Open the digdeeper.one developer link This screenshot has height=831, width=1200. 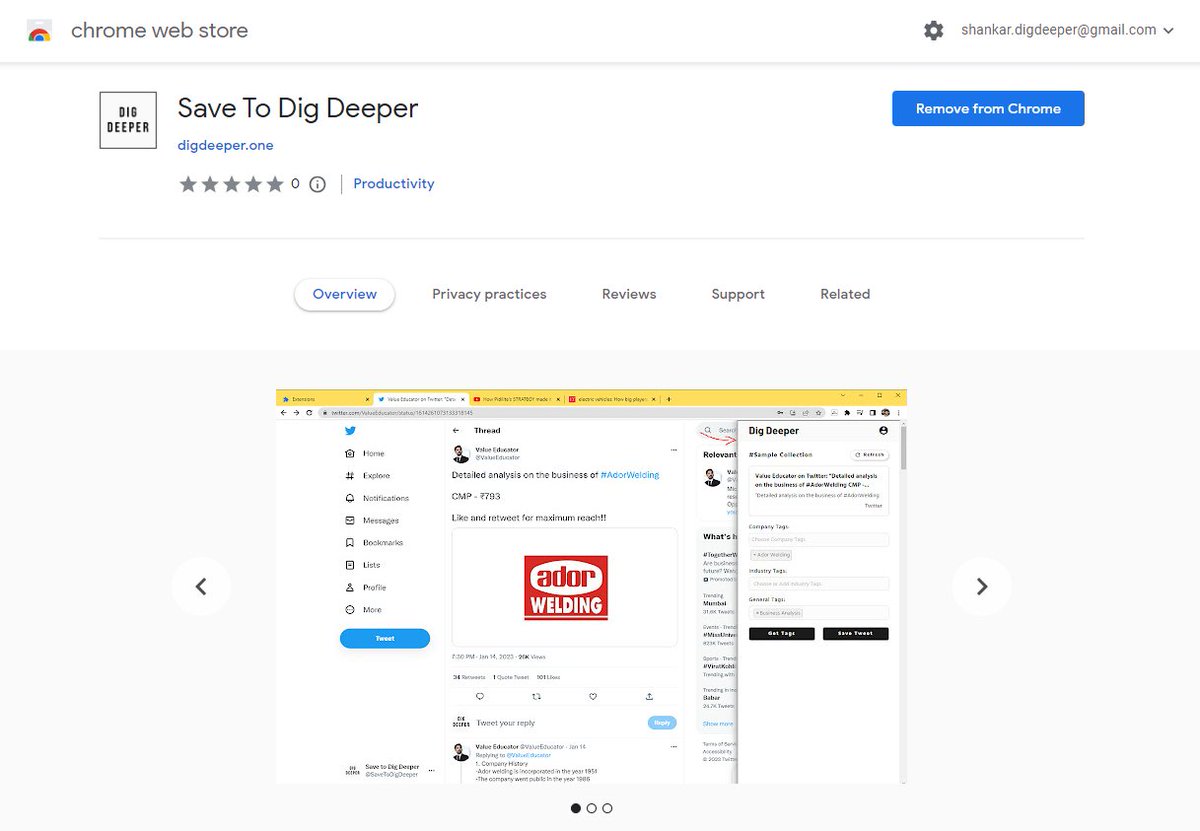click(225, 144)
